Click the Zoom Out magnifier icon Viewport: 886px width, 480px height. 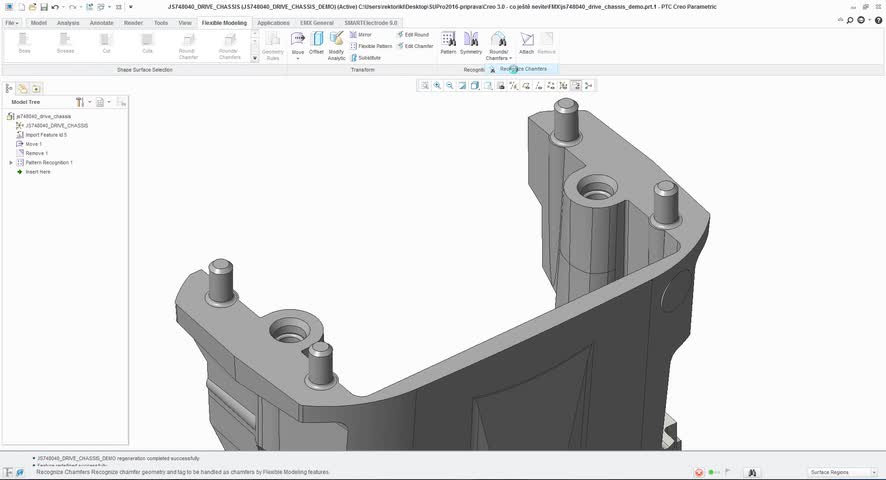[450, 85]
